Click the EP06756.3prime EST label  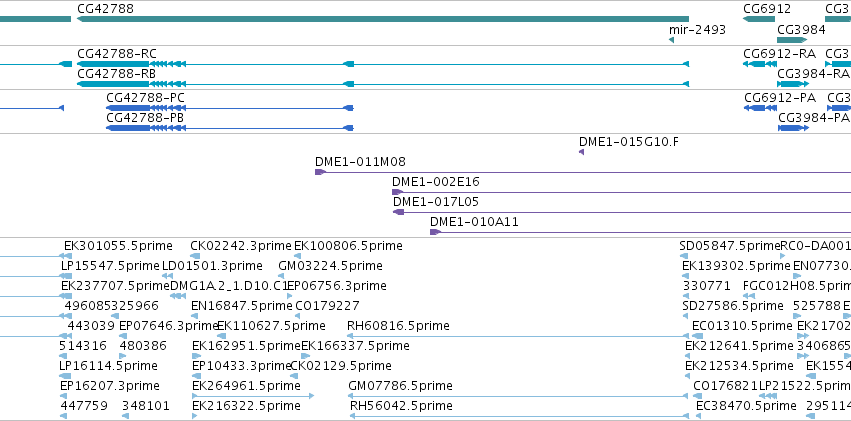point(336,286)
